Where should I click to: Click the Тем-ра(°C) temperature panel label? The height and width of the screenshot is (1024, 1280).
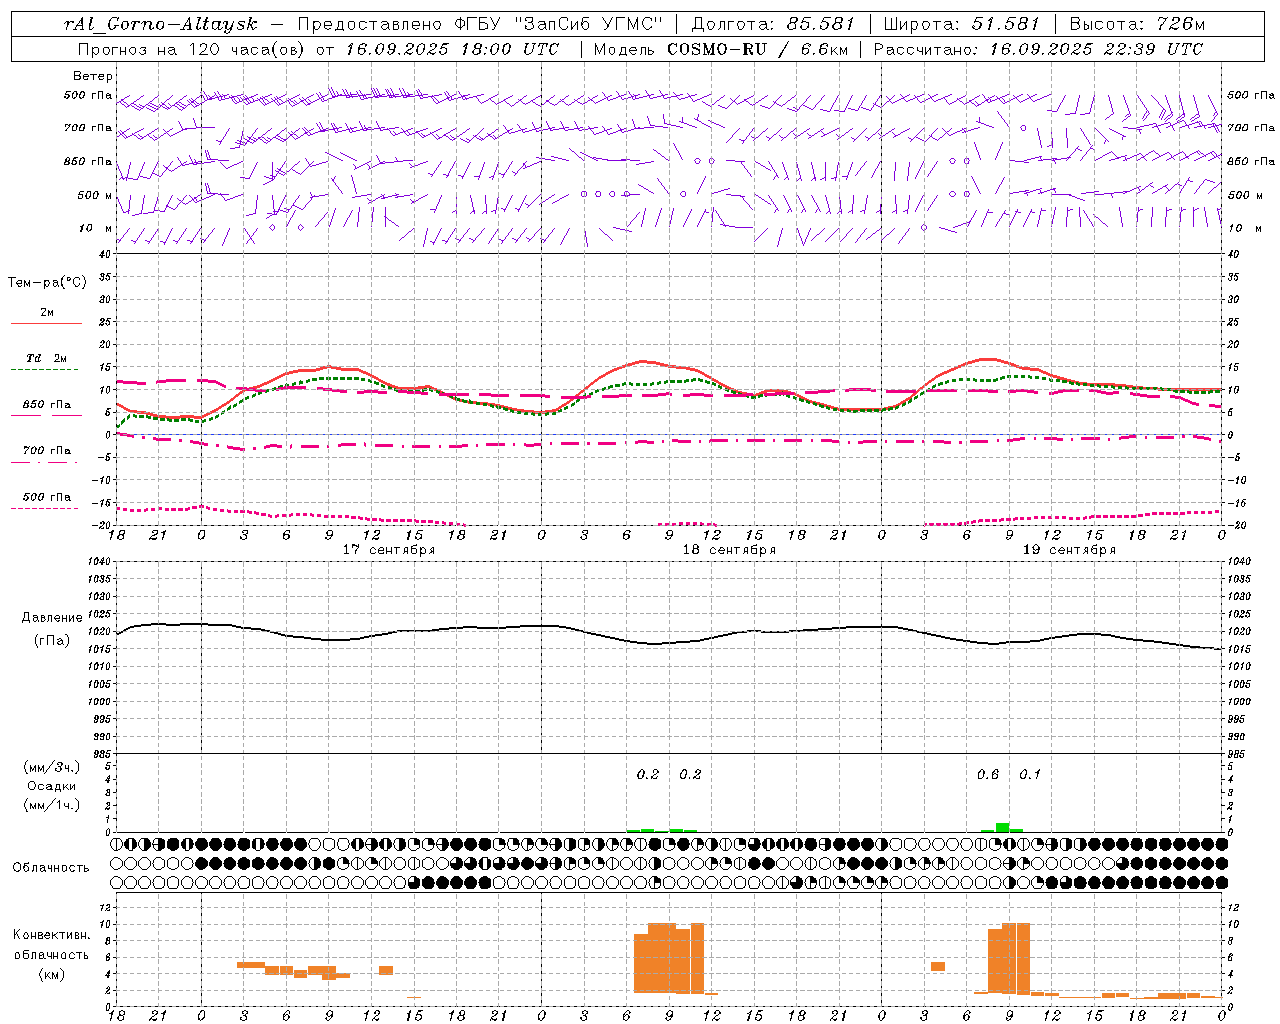pyautogui.click(x=47, y=283)
